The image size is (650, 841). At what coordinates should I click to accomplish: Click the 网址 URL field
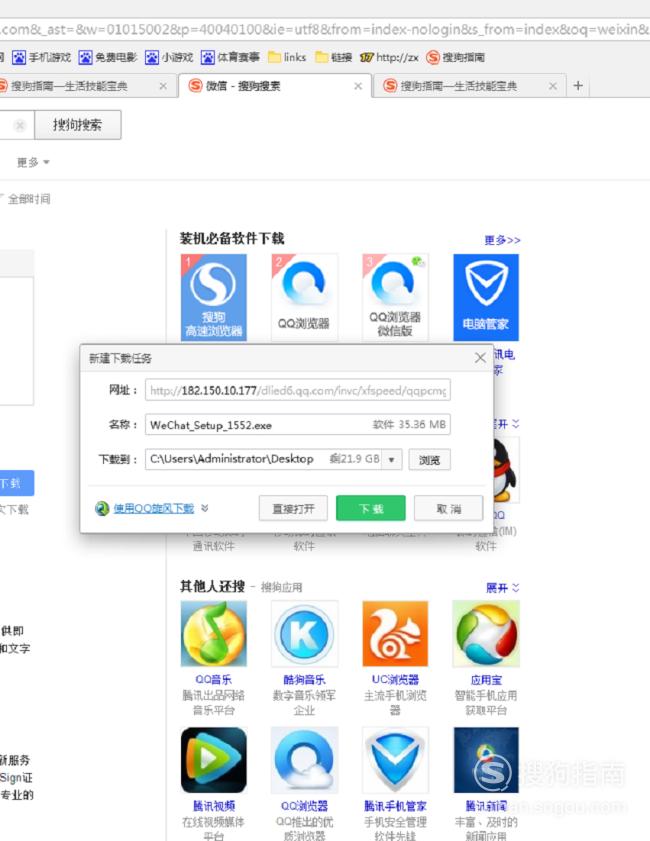pyautogui.click(x=298, y=390)
